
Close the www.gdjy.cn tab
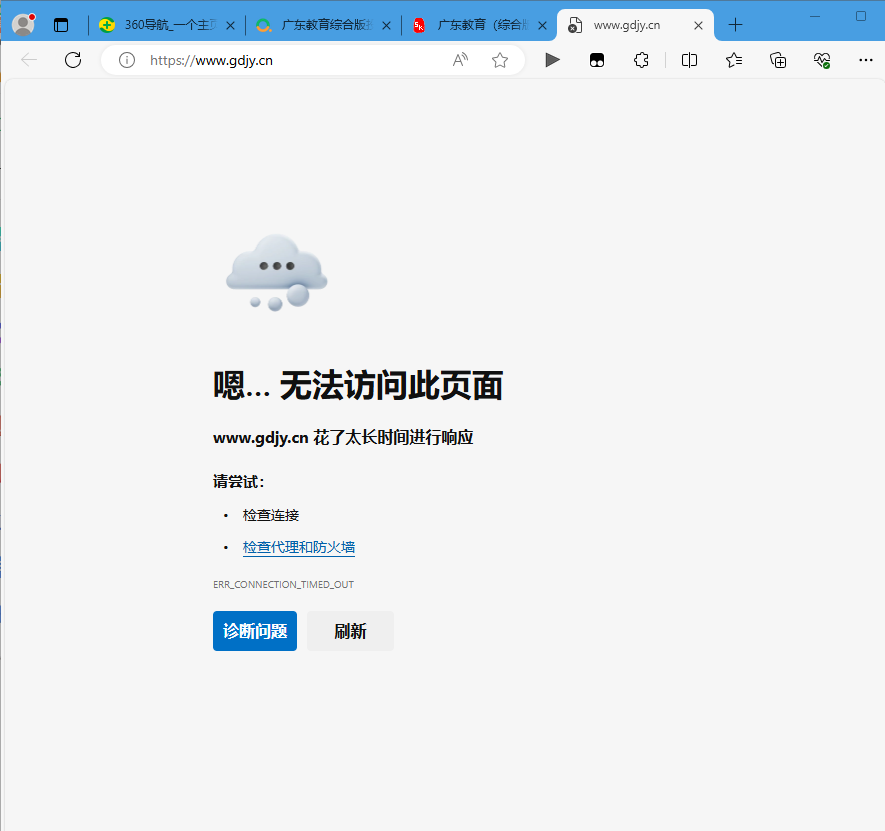point(698,25)
